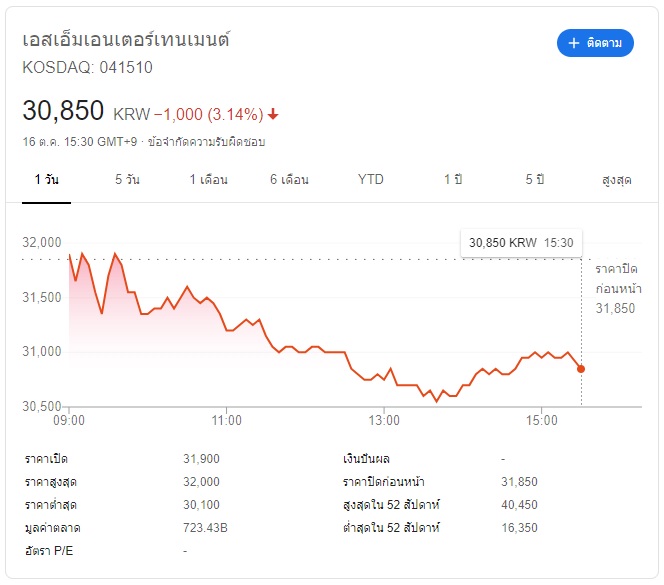The width and height of the screenshot is (664, 585).
Task: Click the KOSDAQ: 041510 ticker text
Action: click(x=87, y=67)
